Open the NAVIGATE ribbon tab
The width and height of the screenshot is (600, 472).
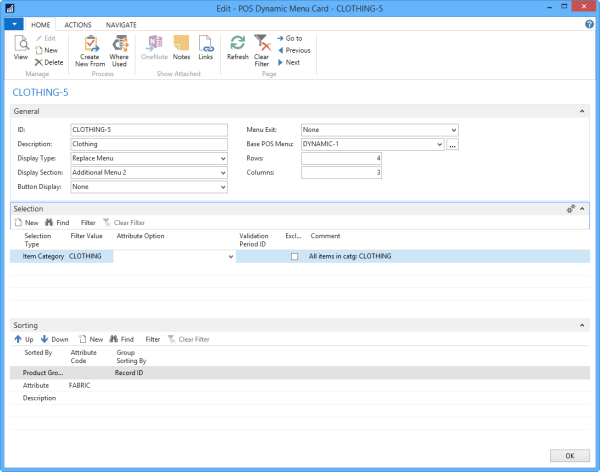pos(122,23)
